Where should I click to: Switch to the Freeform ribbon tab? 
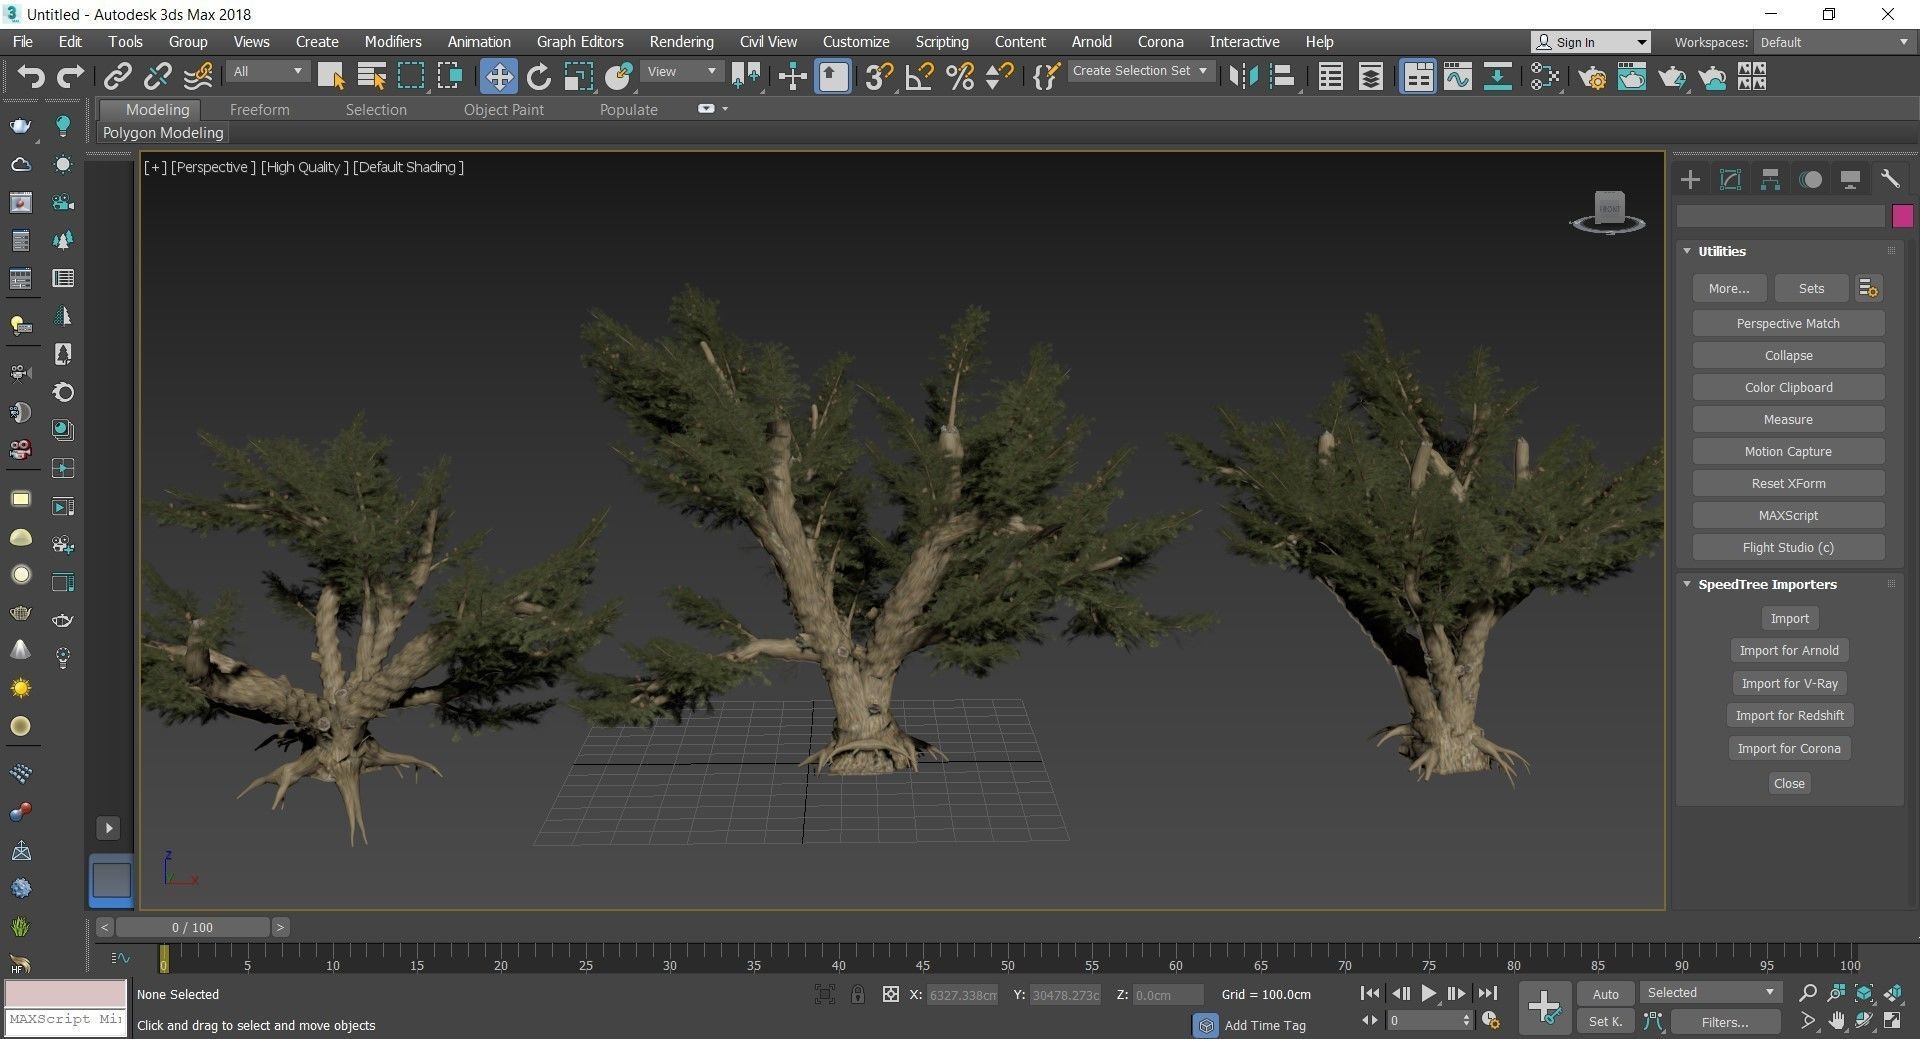pos(259,110)
